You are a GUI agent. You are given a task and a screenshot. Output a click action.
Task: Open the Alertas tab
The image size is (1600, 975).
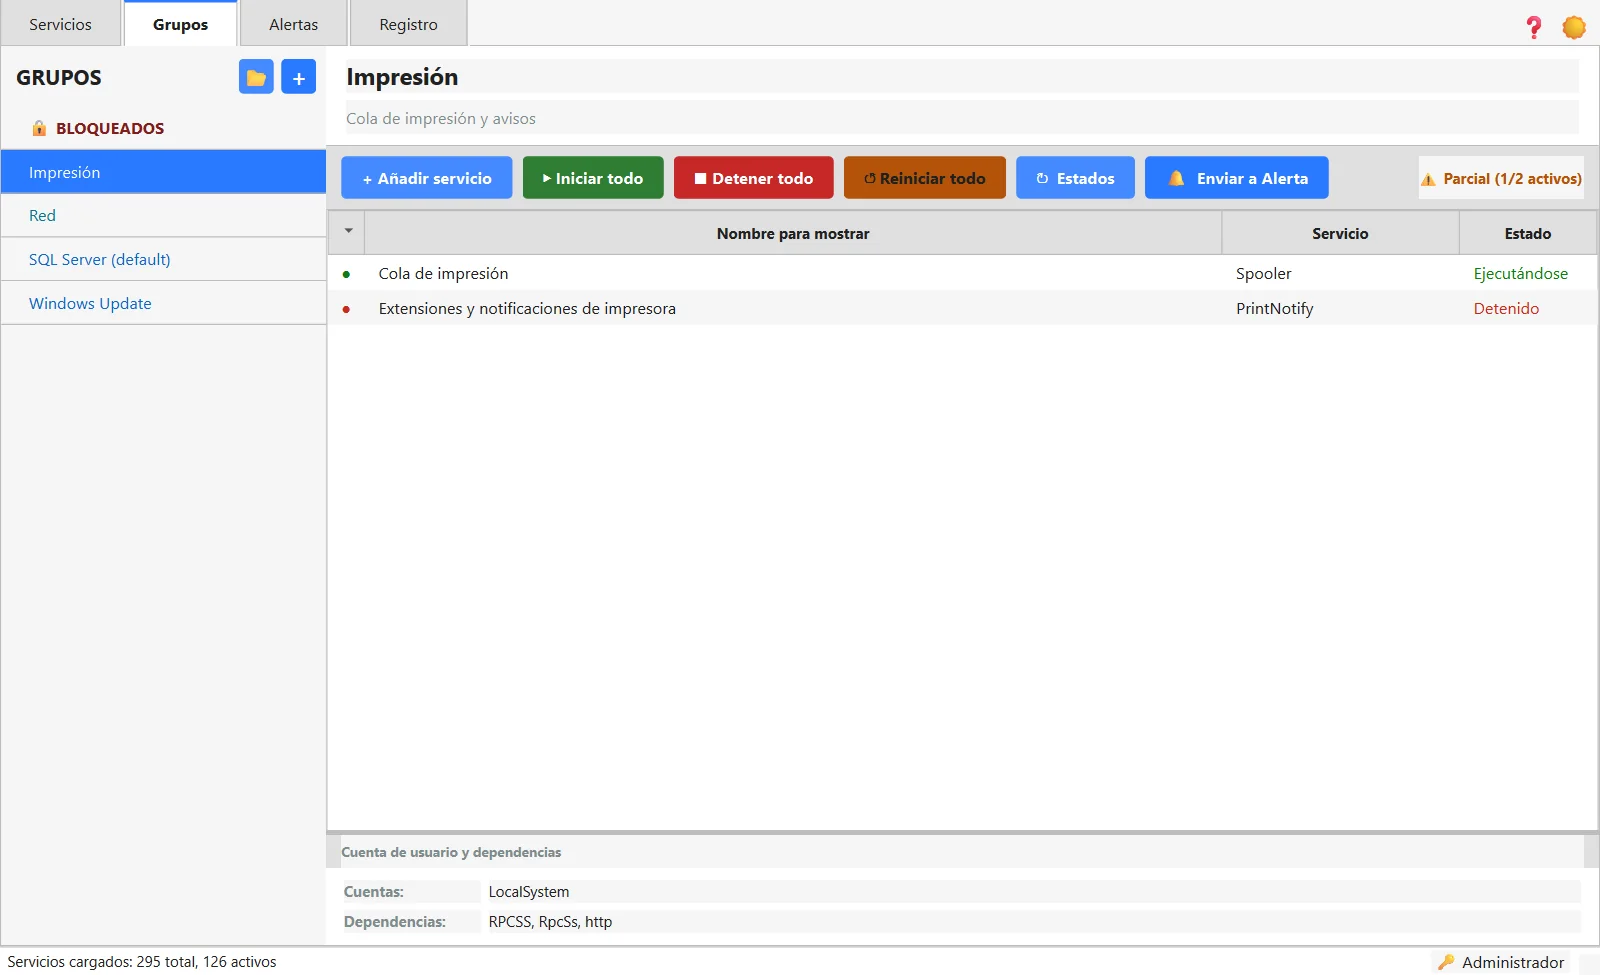293,24
